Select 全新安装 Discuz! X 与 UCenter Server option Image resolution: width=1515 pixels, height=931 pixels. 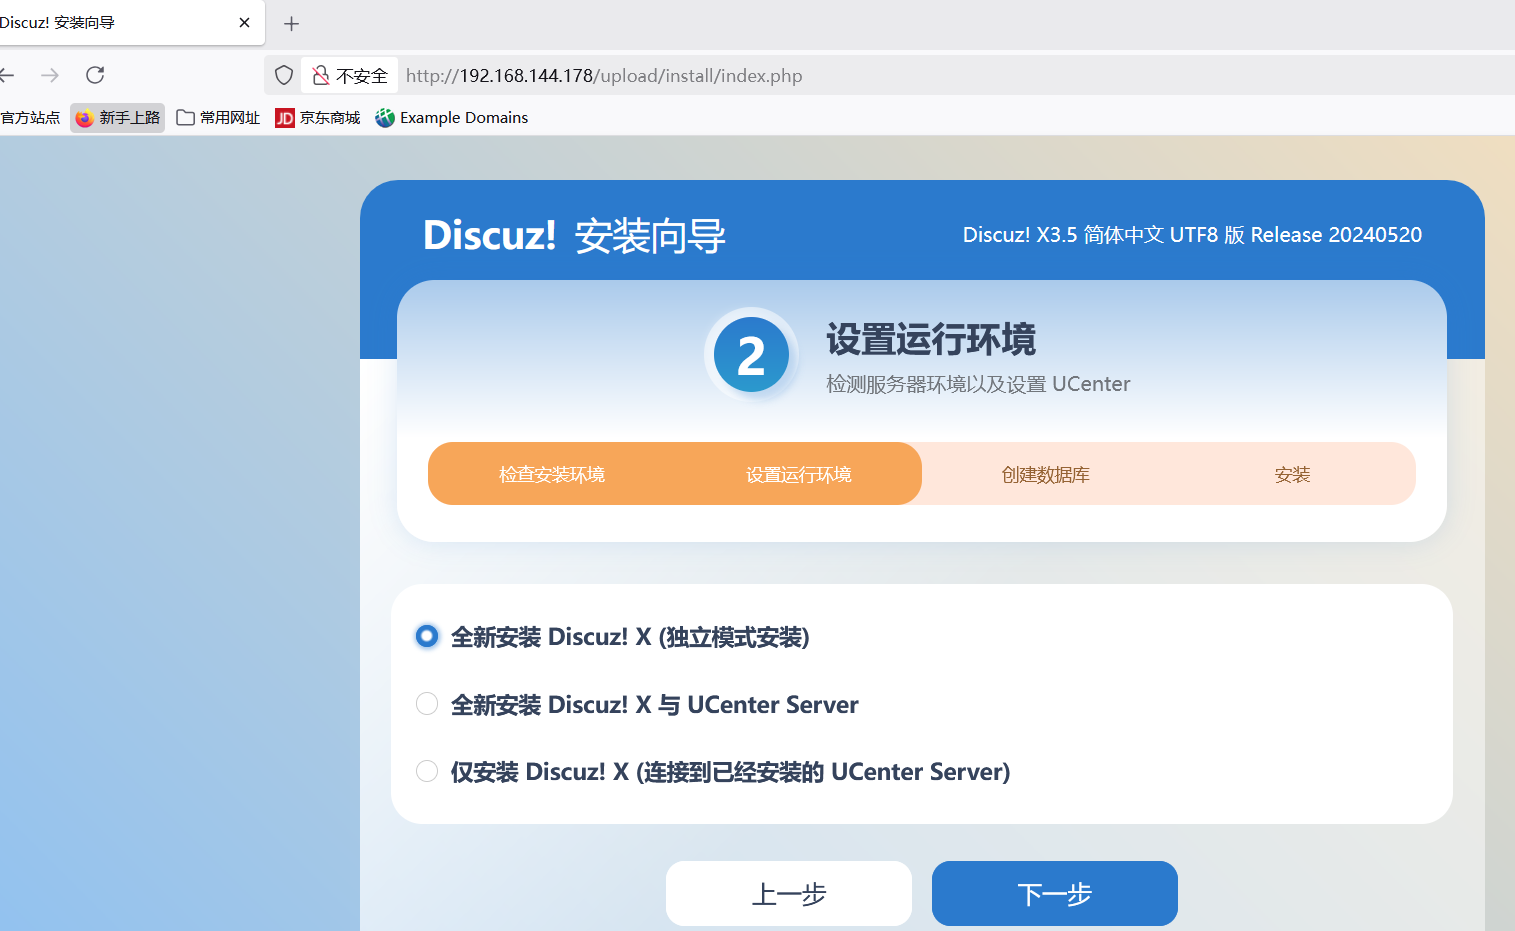click(x=427, y=704)
